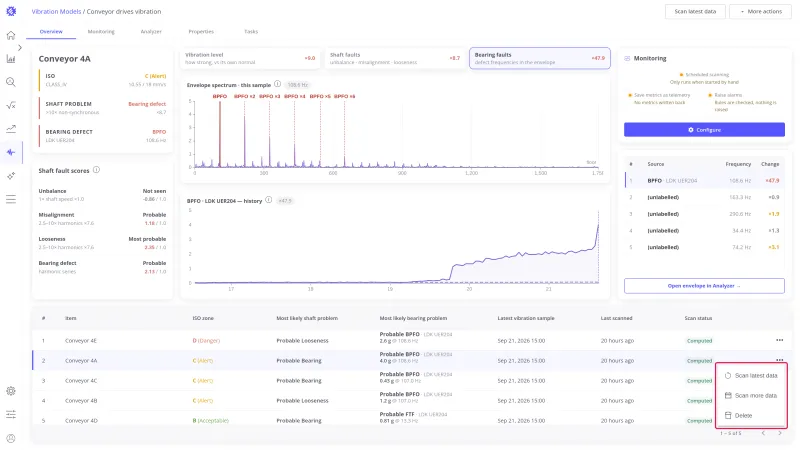Open the sliders icon in the sidebar
800x450 pixels.
click(11, 414)
